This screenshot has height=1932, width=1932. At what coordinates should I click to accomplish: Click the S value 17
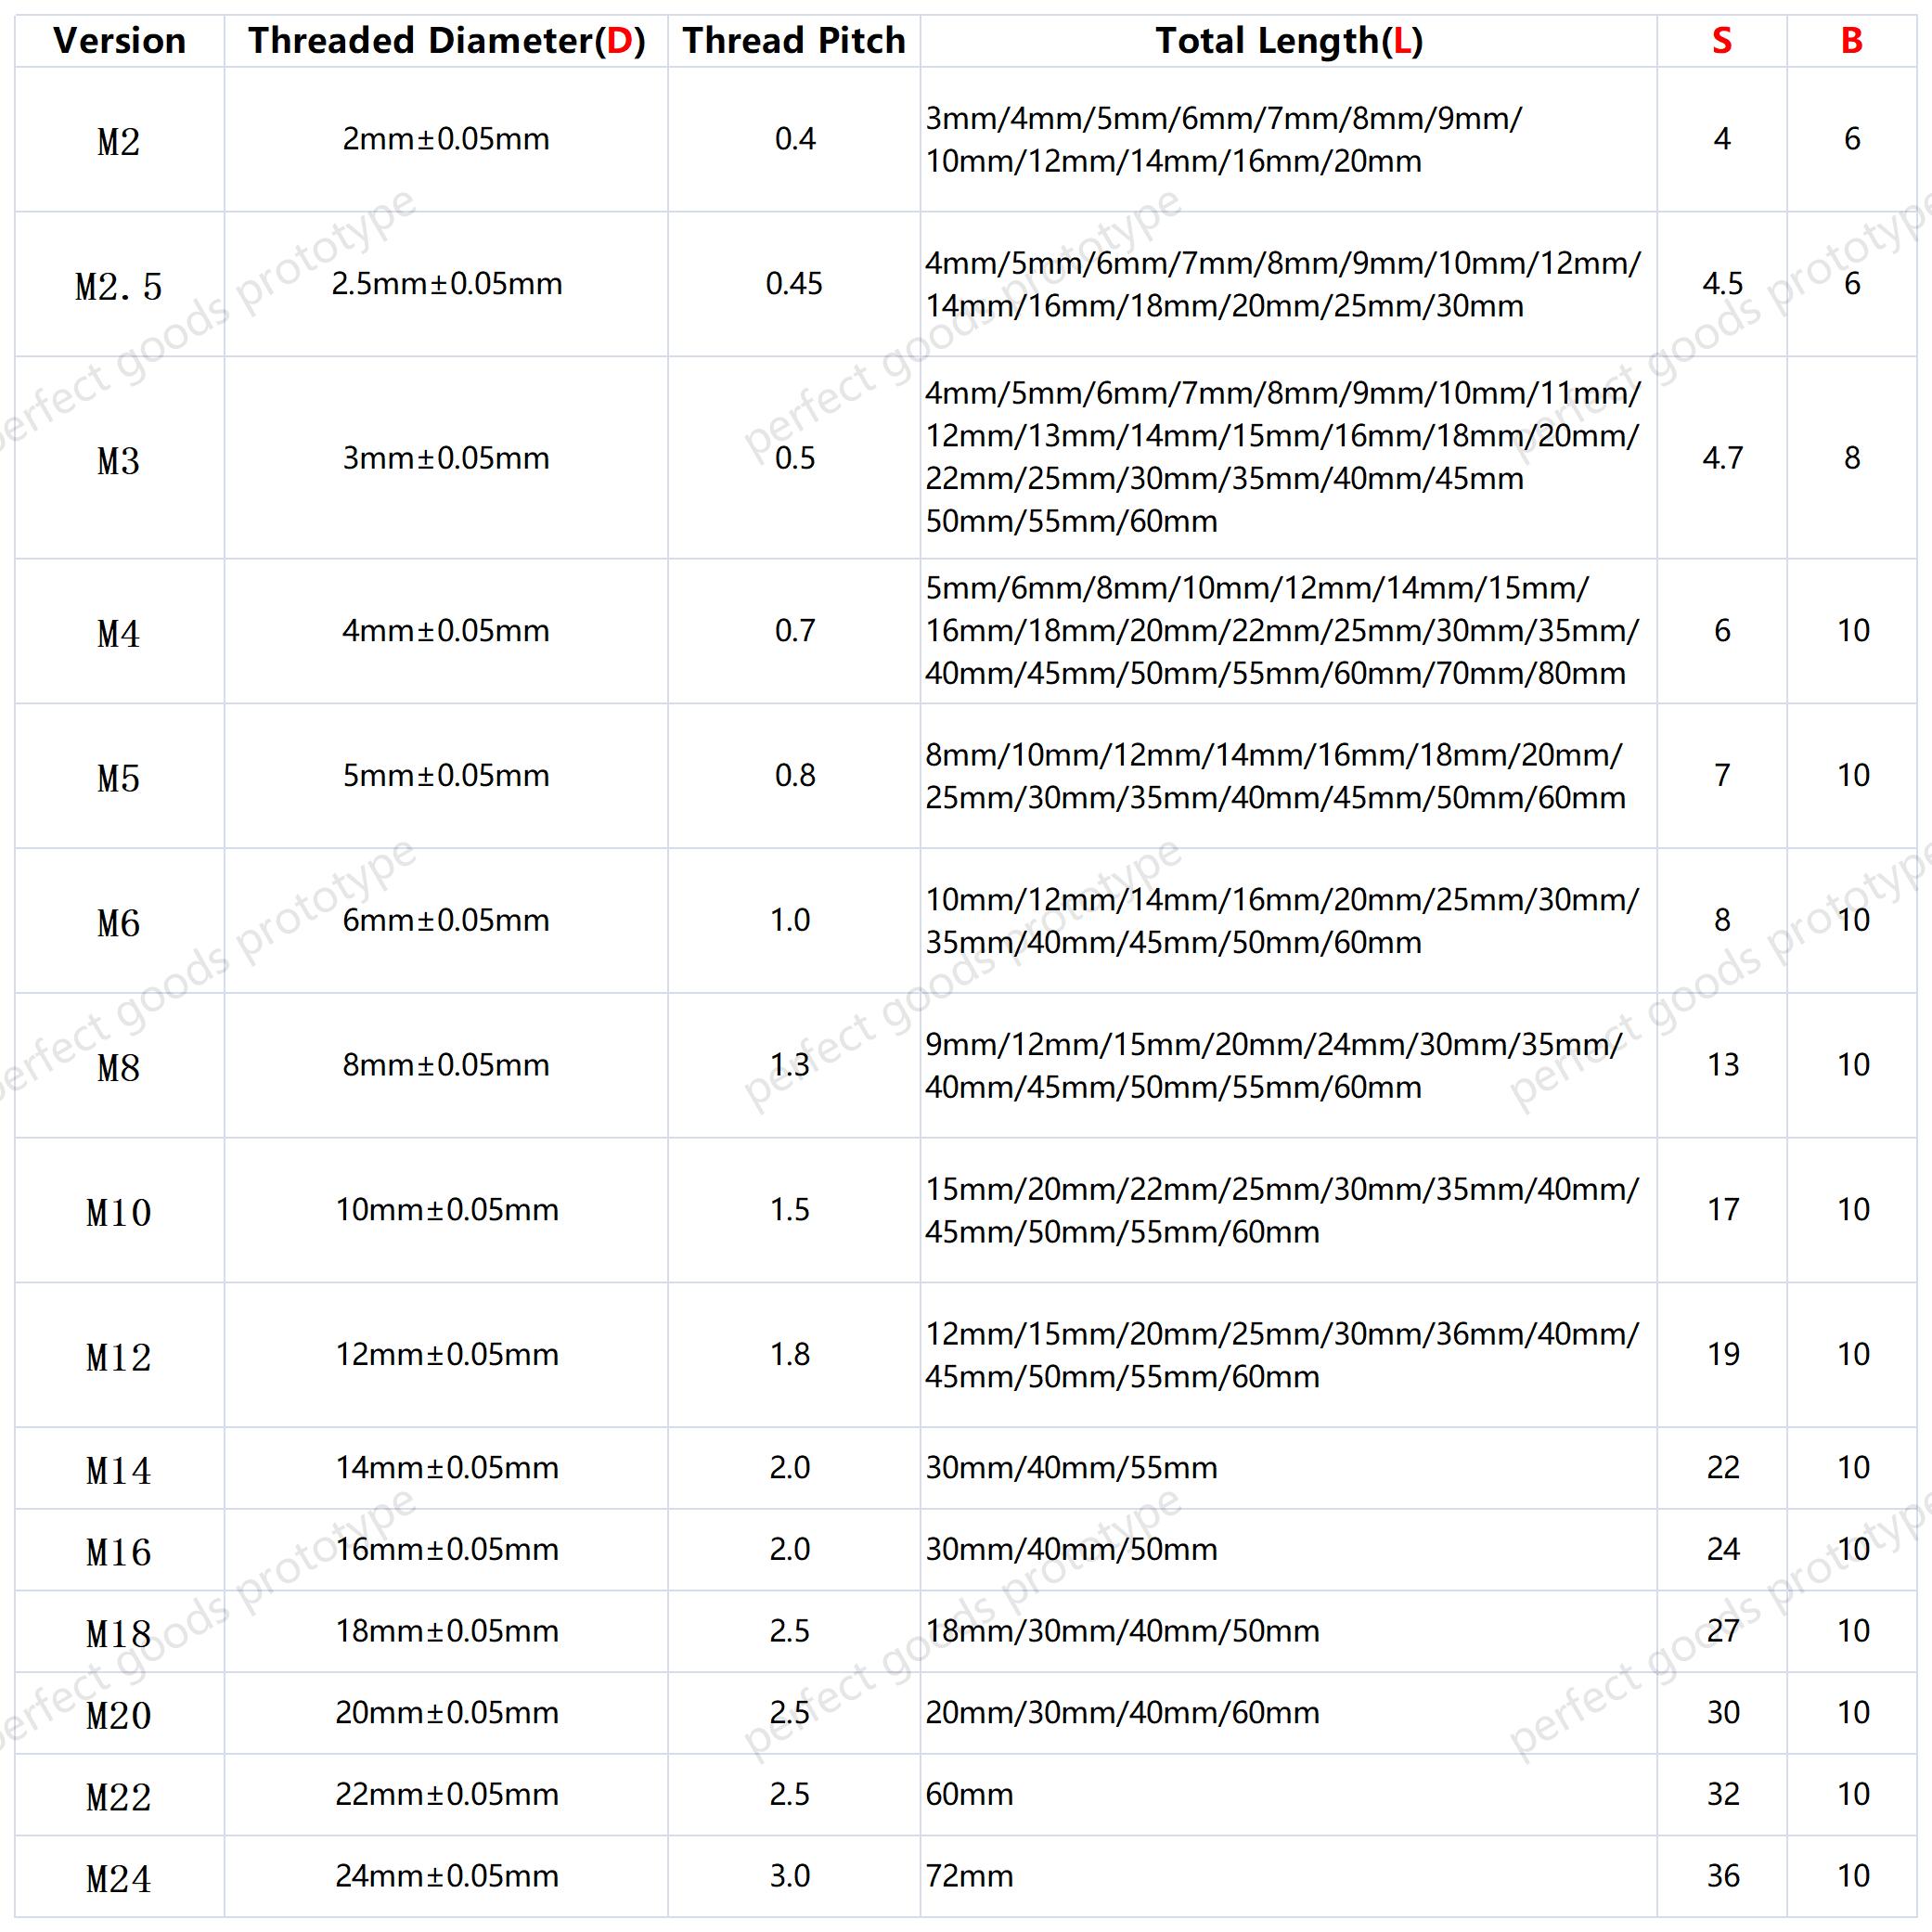click(1723, 1210)
